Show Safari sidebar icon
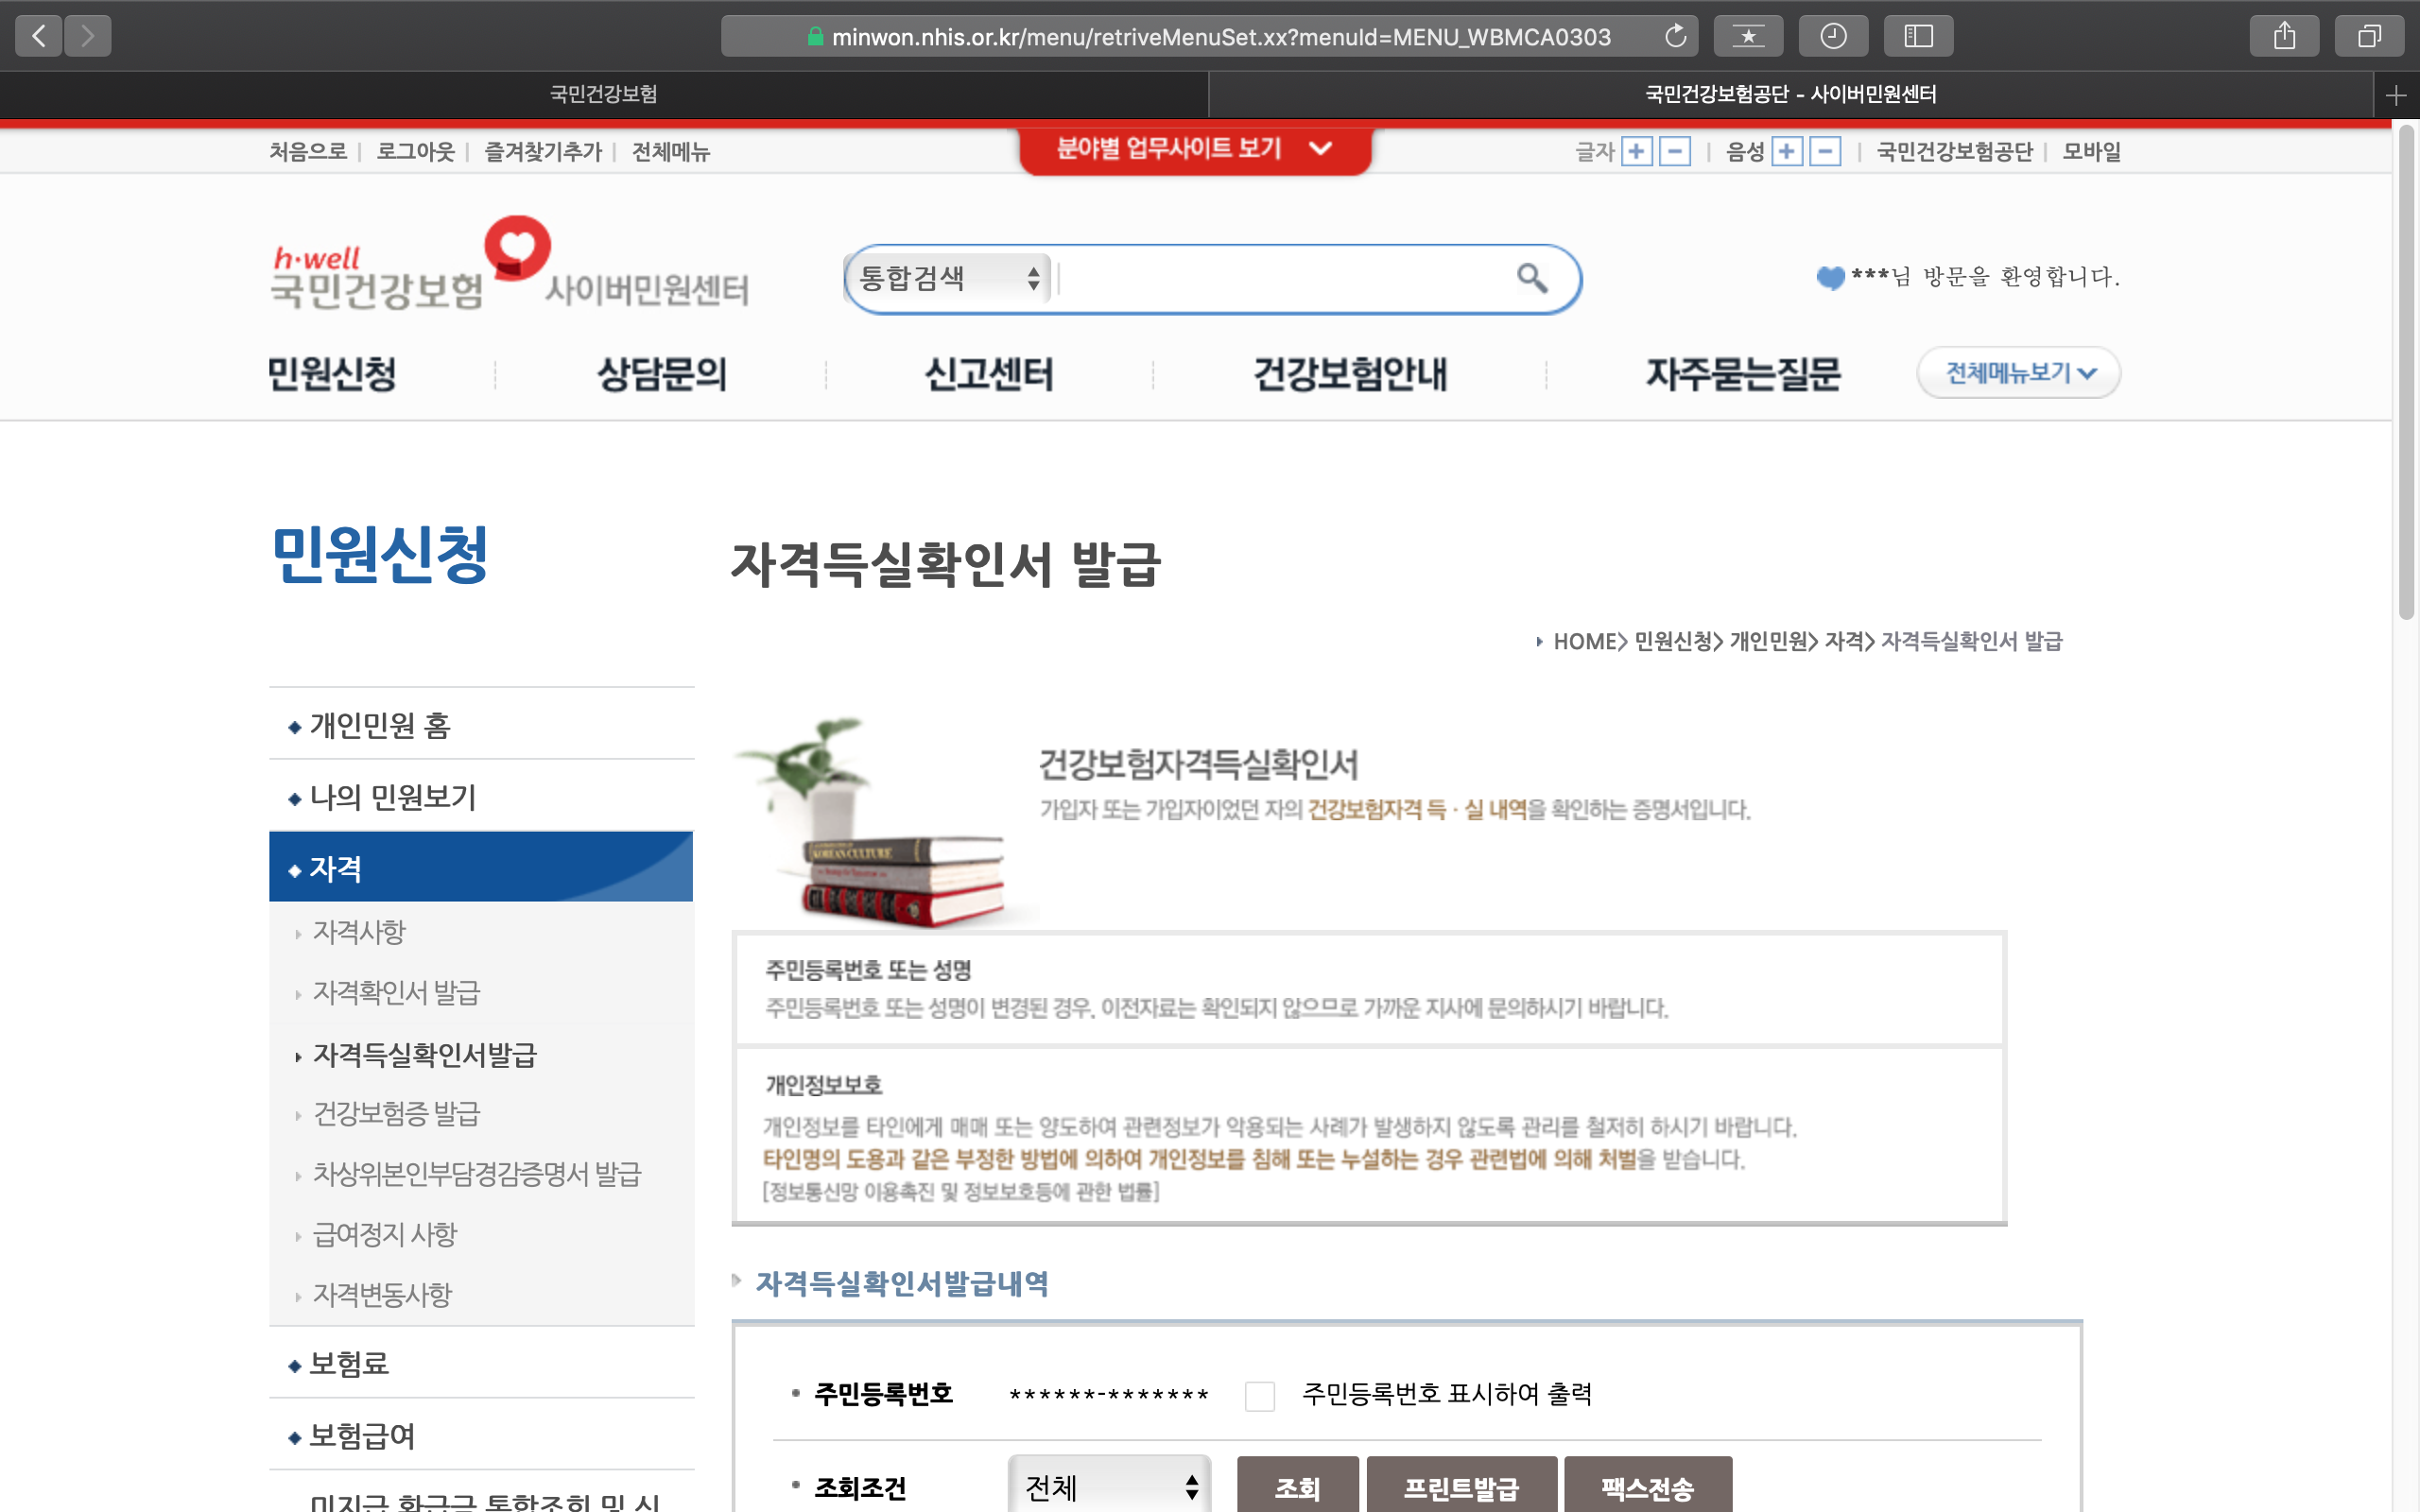This screenshot has width=2420, height=1512. click(x=1917, y=37)
